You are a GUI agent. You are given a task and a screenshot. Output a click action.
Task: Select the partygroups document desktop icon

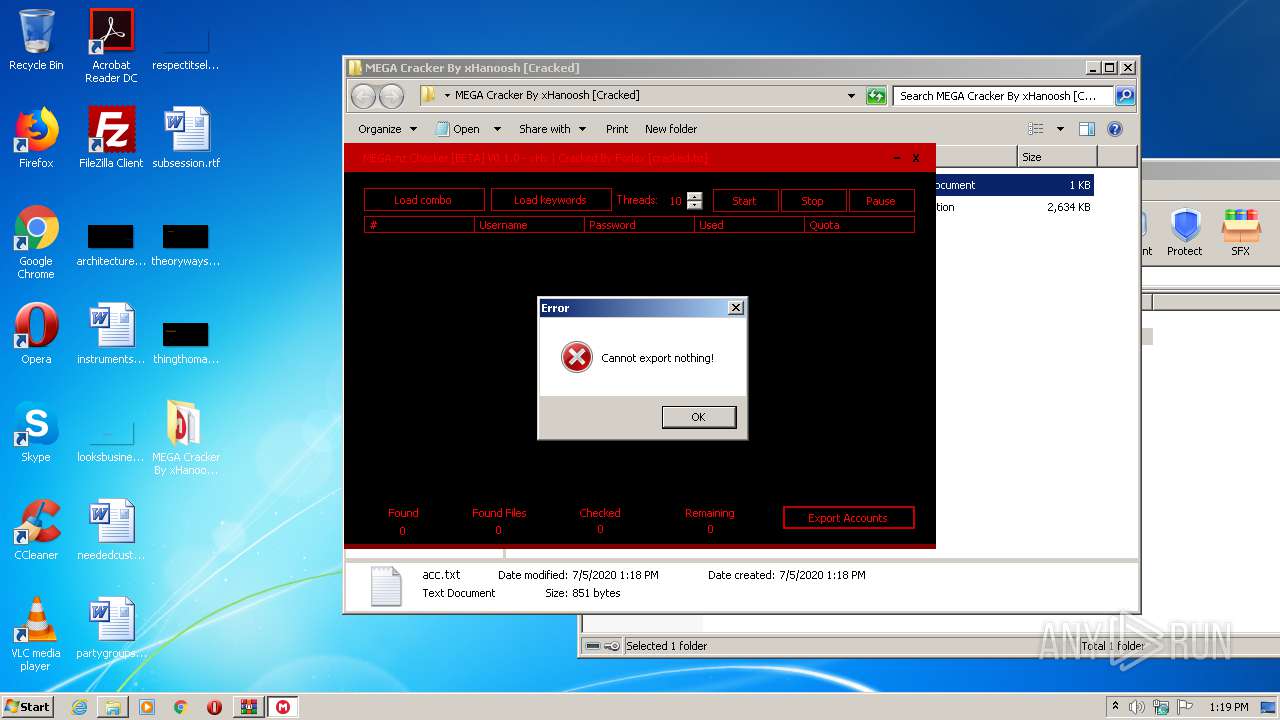(111, 628)
